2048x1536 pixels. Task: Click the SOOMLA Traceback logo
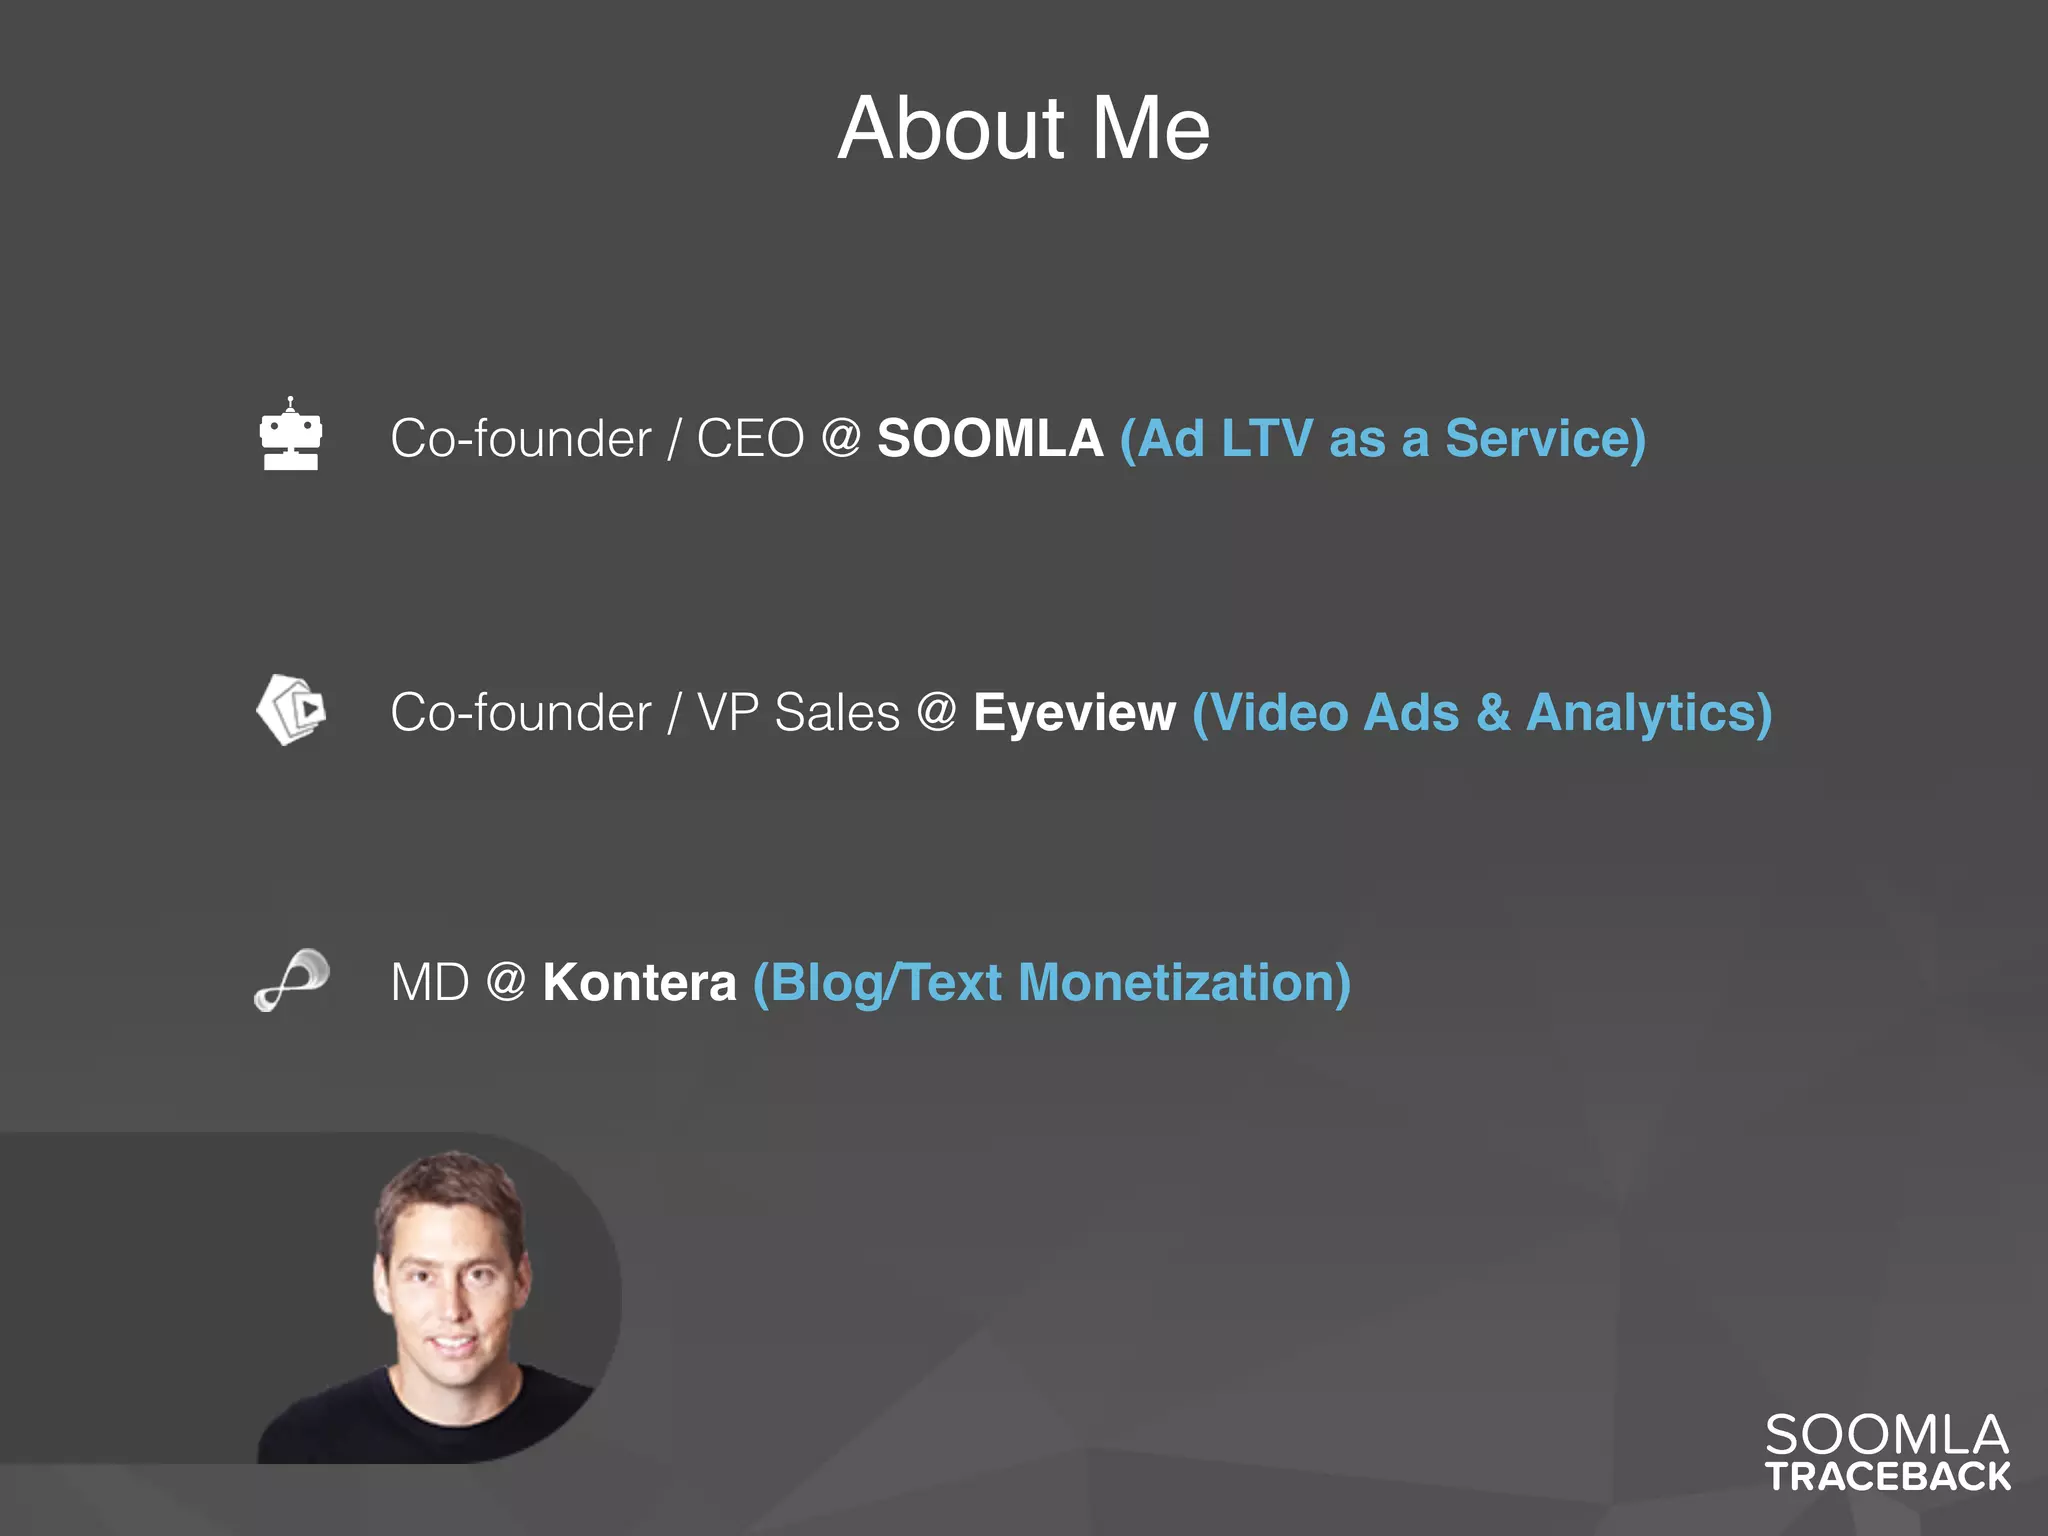1886,1452
